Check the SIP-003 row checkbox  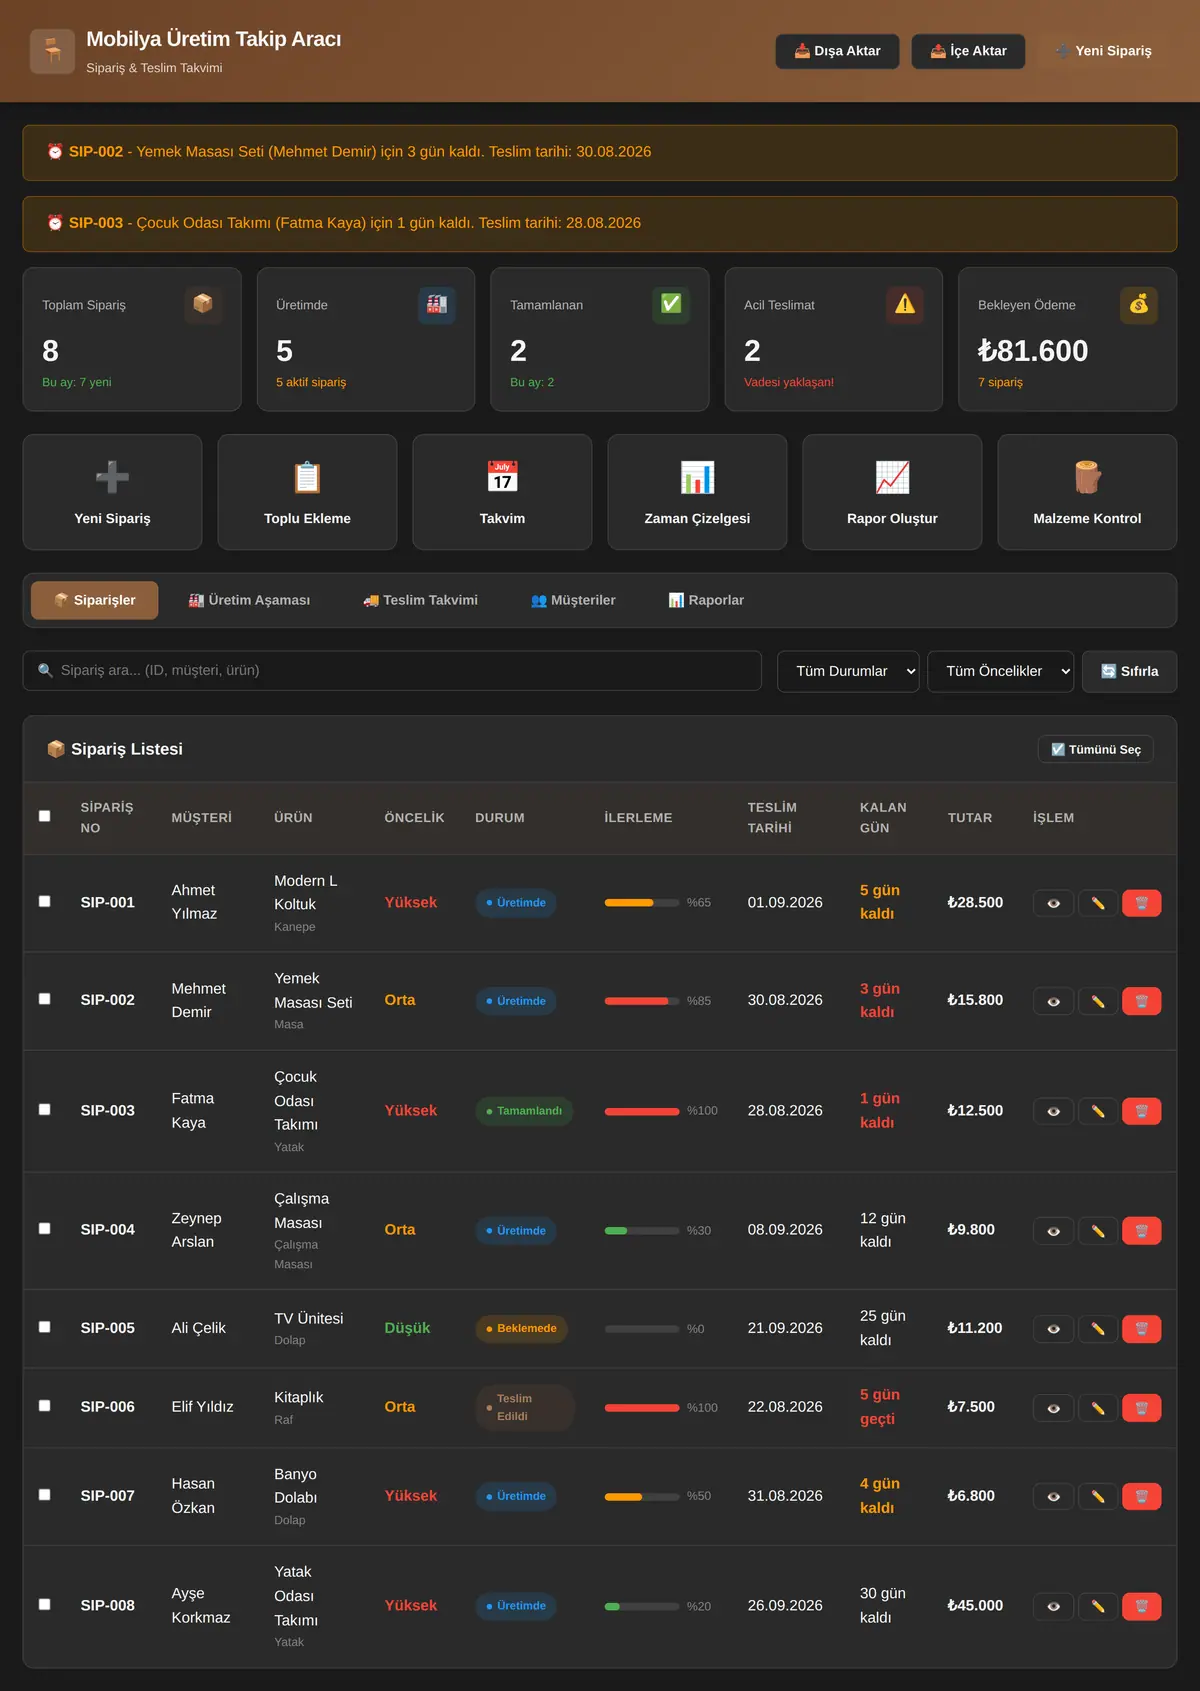coord(44,1109)
